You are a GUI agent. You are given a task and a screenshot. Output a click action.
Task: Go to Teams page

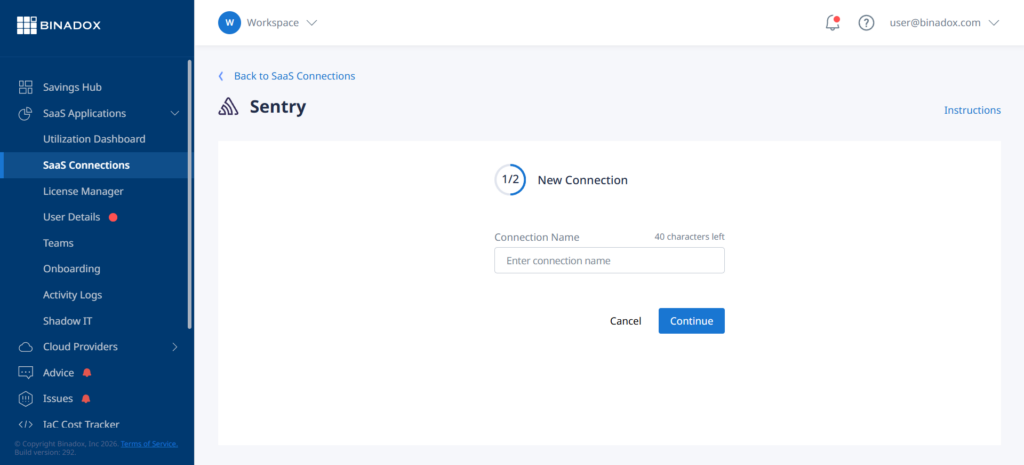point(58,243)
